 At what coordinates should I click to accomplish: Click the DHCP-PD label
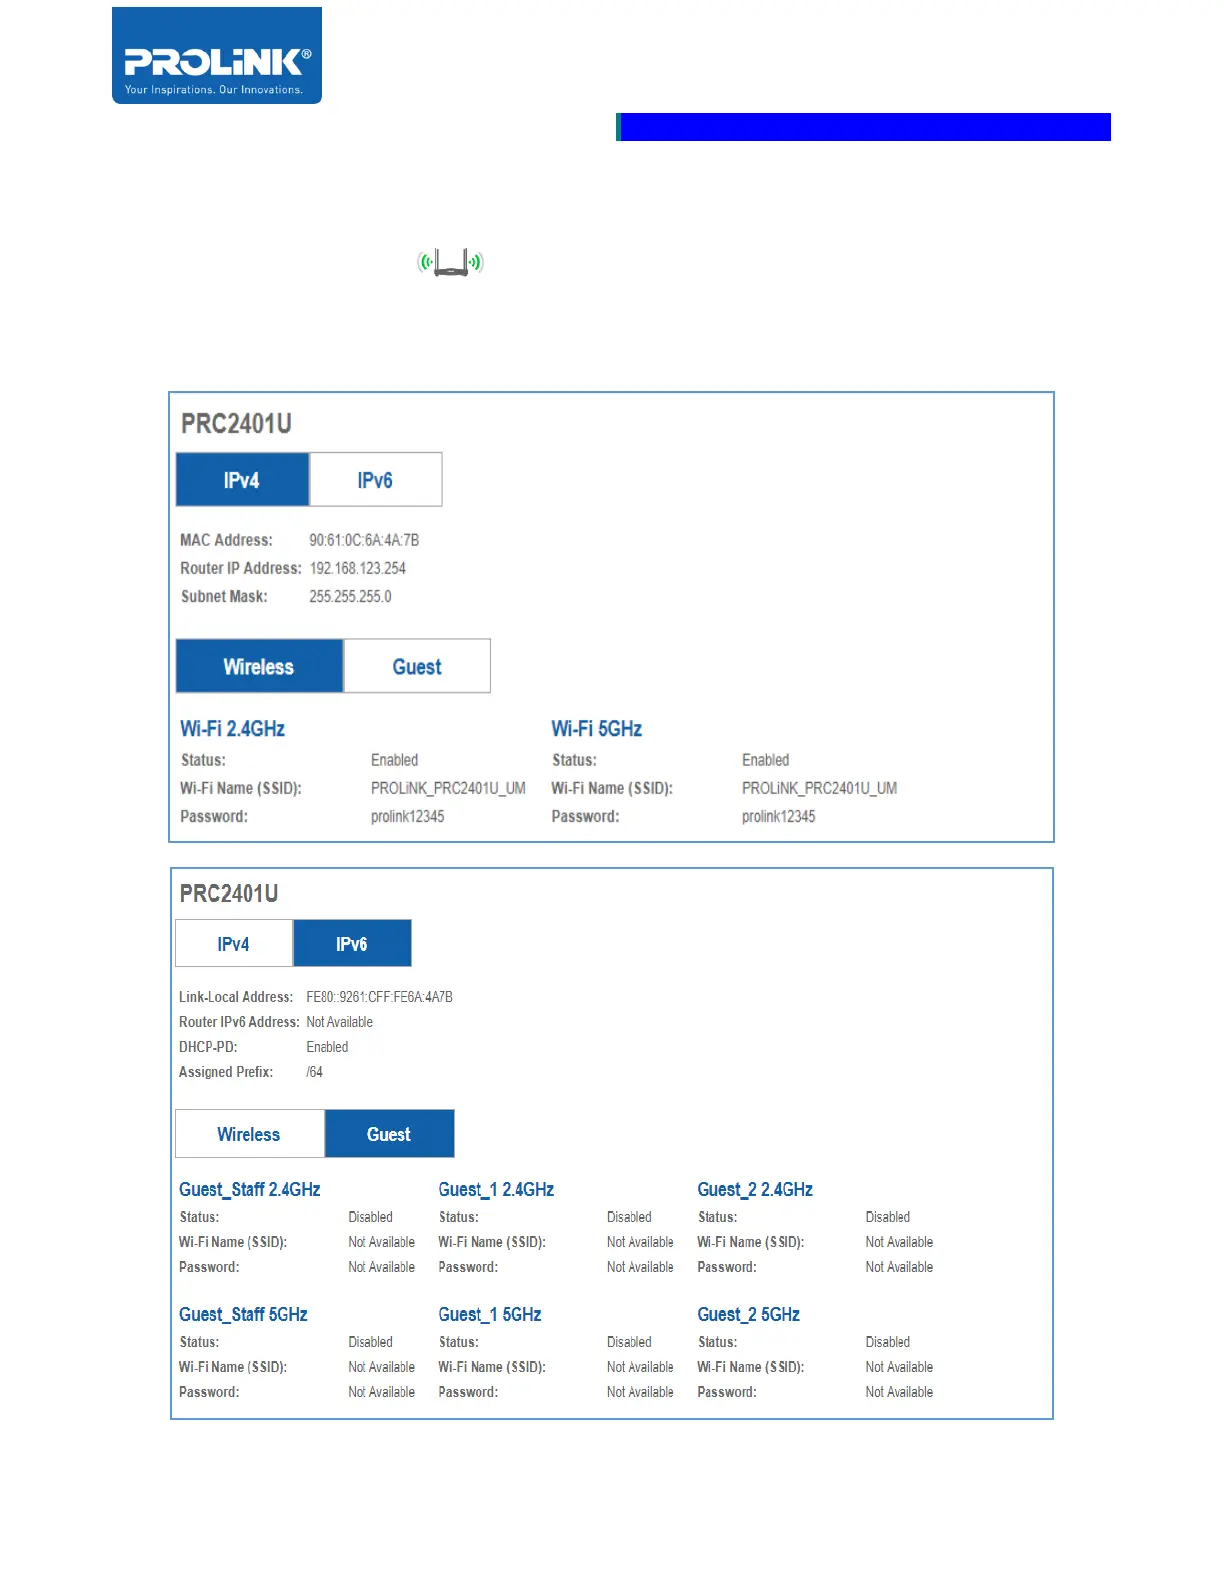coord(208,1047)
